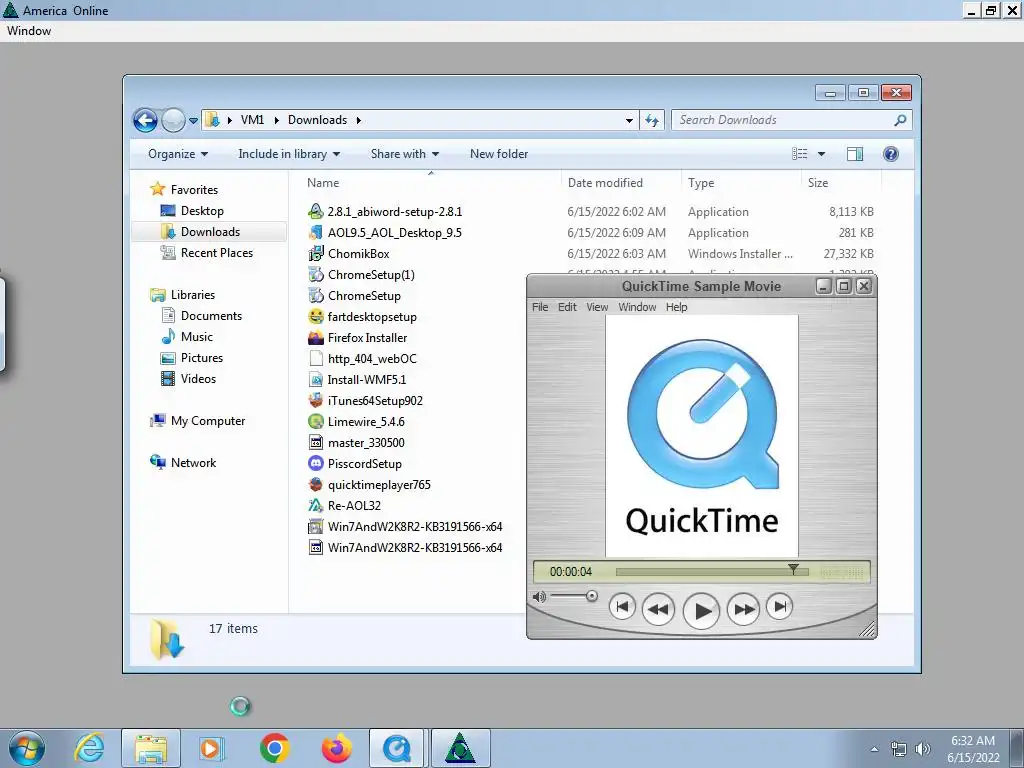Viewport: 1024px width, 768px height.
Task: Open the Share with dropdown
Action: point(405,154)
